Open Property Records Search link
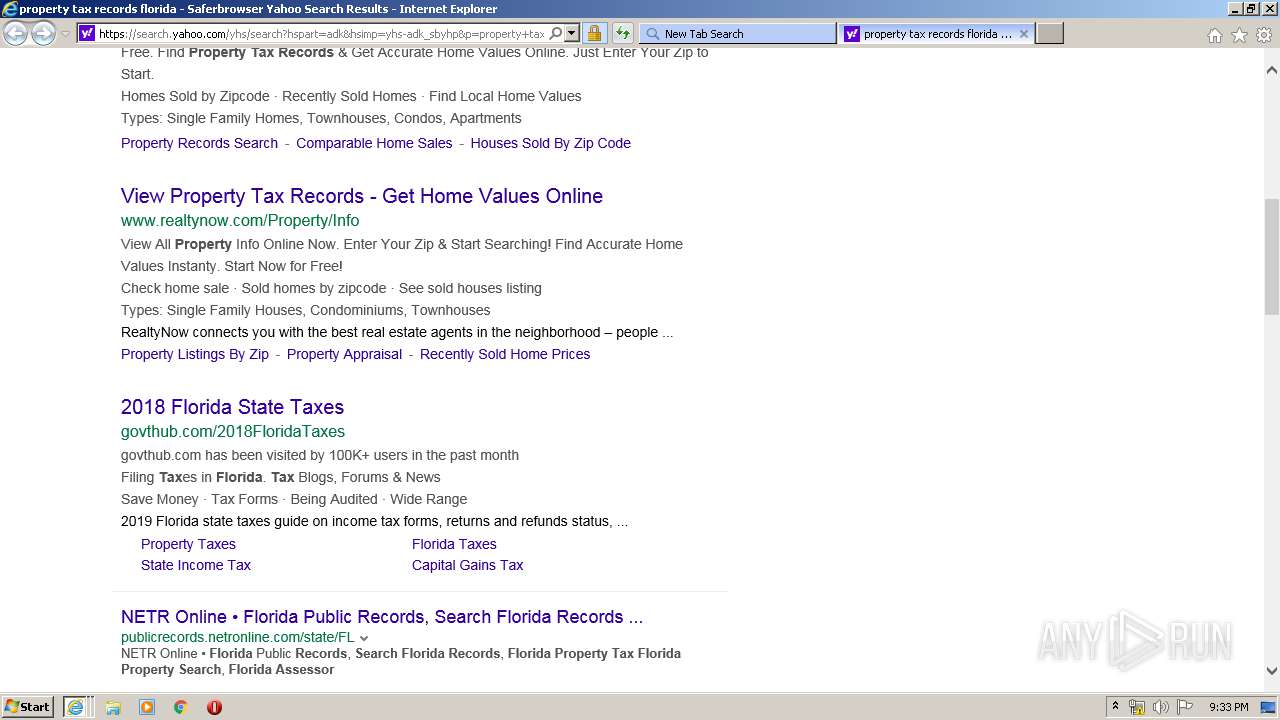 click(x=199, y=143)
